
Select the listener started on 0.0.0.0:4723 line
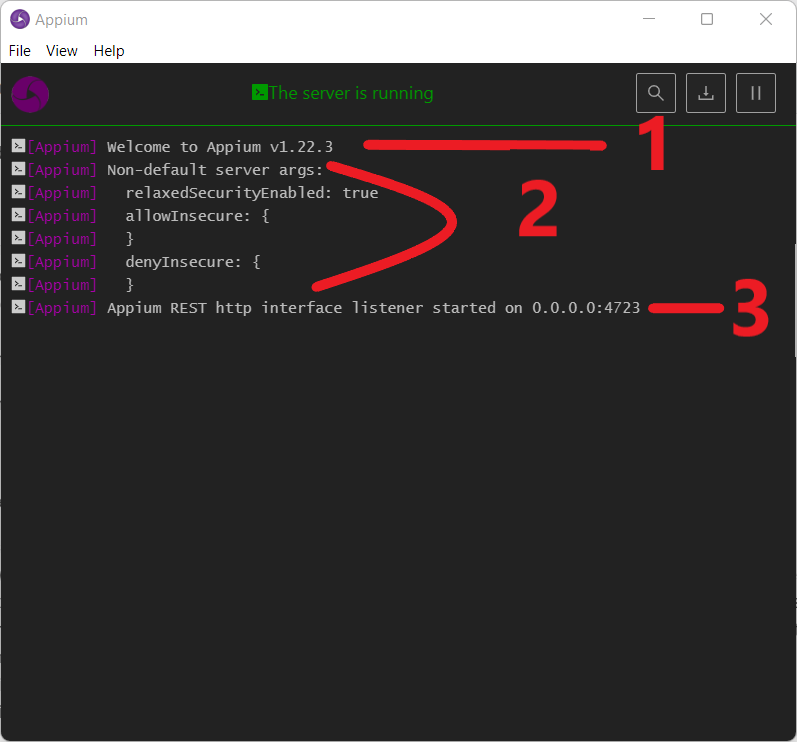[374, 308]
